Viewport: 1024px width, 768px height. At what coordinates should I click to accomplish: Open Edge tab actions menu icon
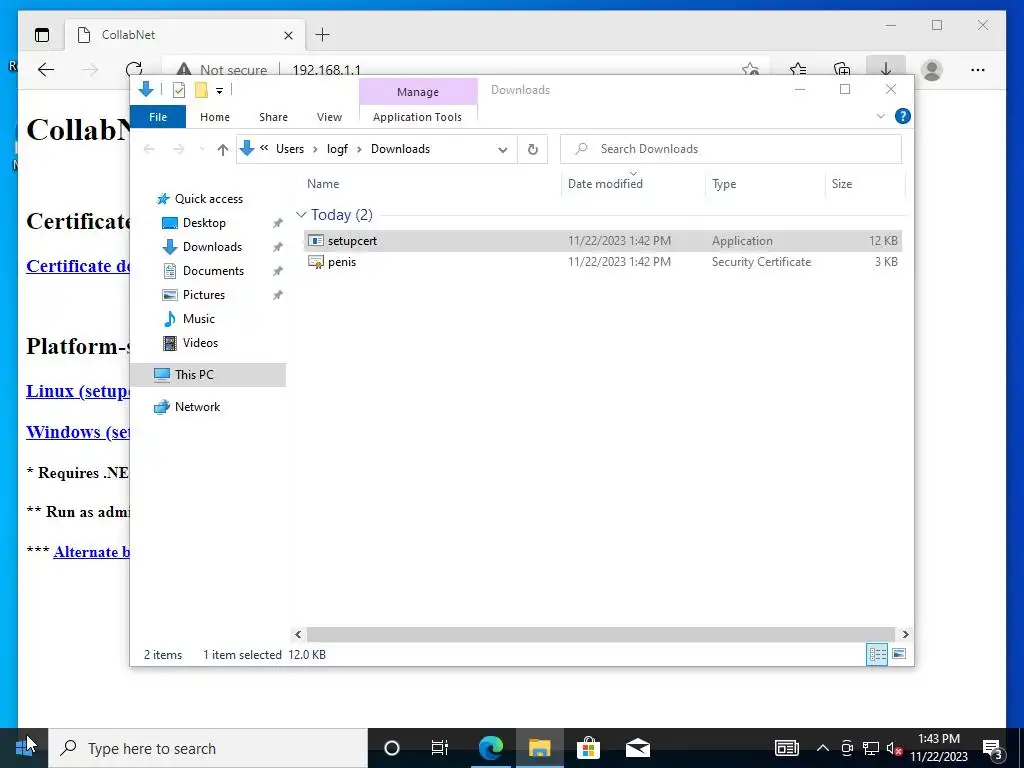point(42,35)
